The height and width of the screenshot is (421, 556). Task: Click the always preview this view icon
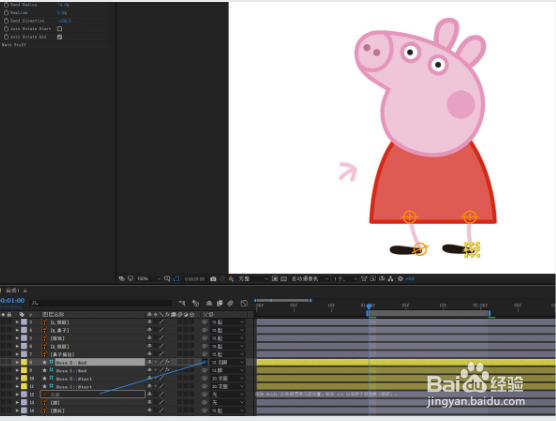pos(122,279)
